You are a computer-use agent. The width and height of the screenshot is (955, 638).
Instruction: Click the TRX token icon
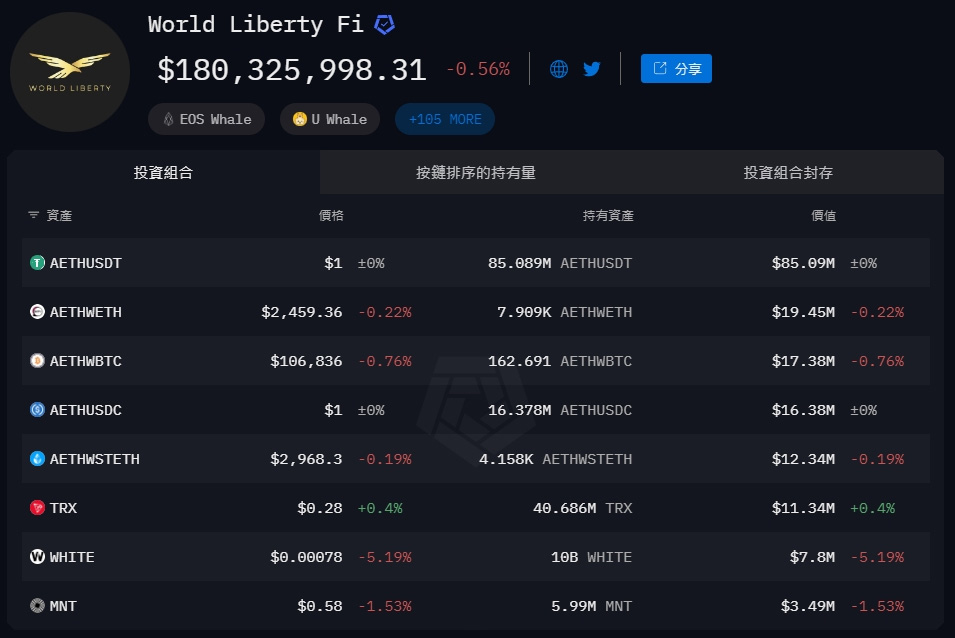click(38, 508)
